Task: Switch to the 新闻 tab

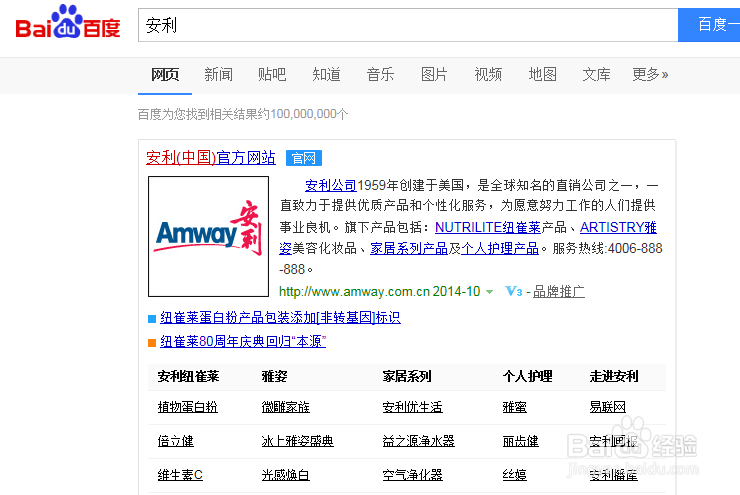Action: [218, 75]
